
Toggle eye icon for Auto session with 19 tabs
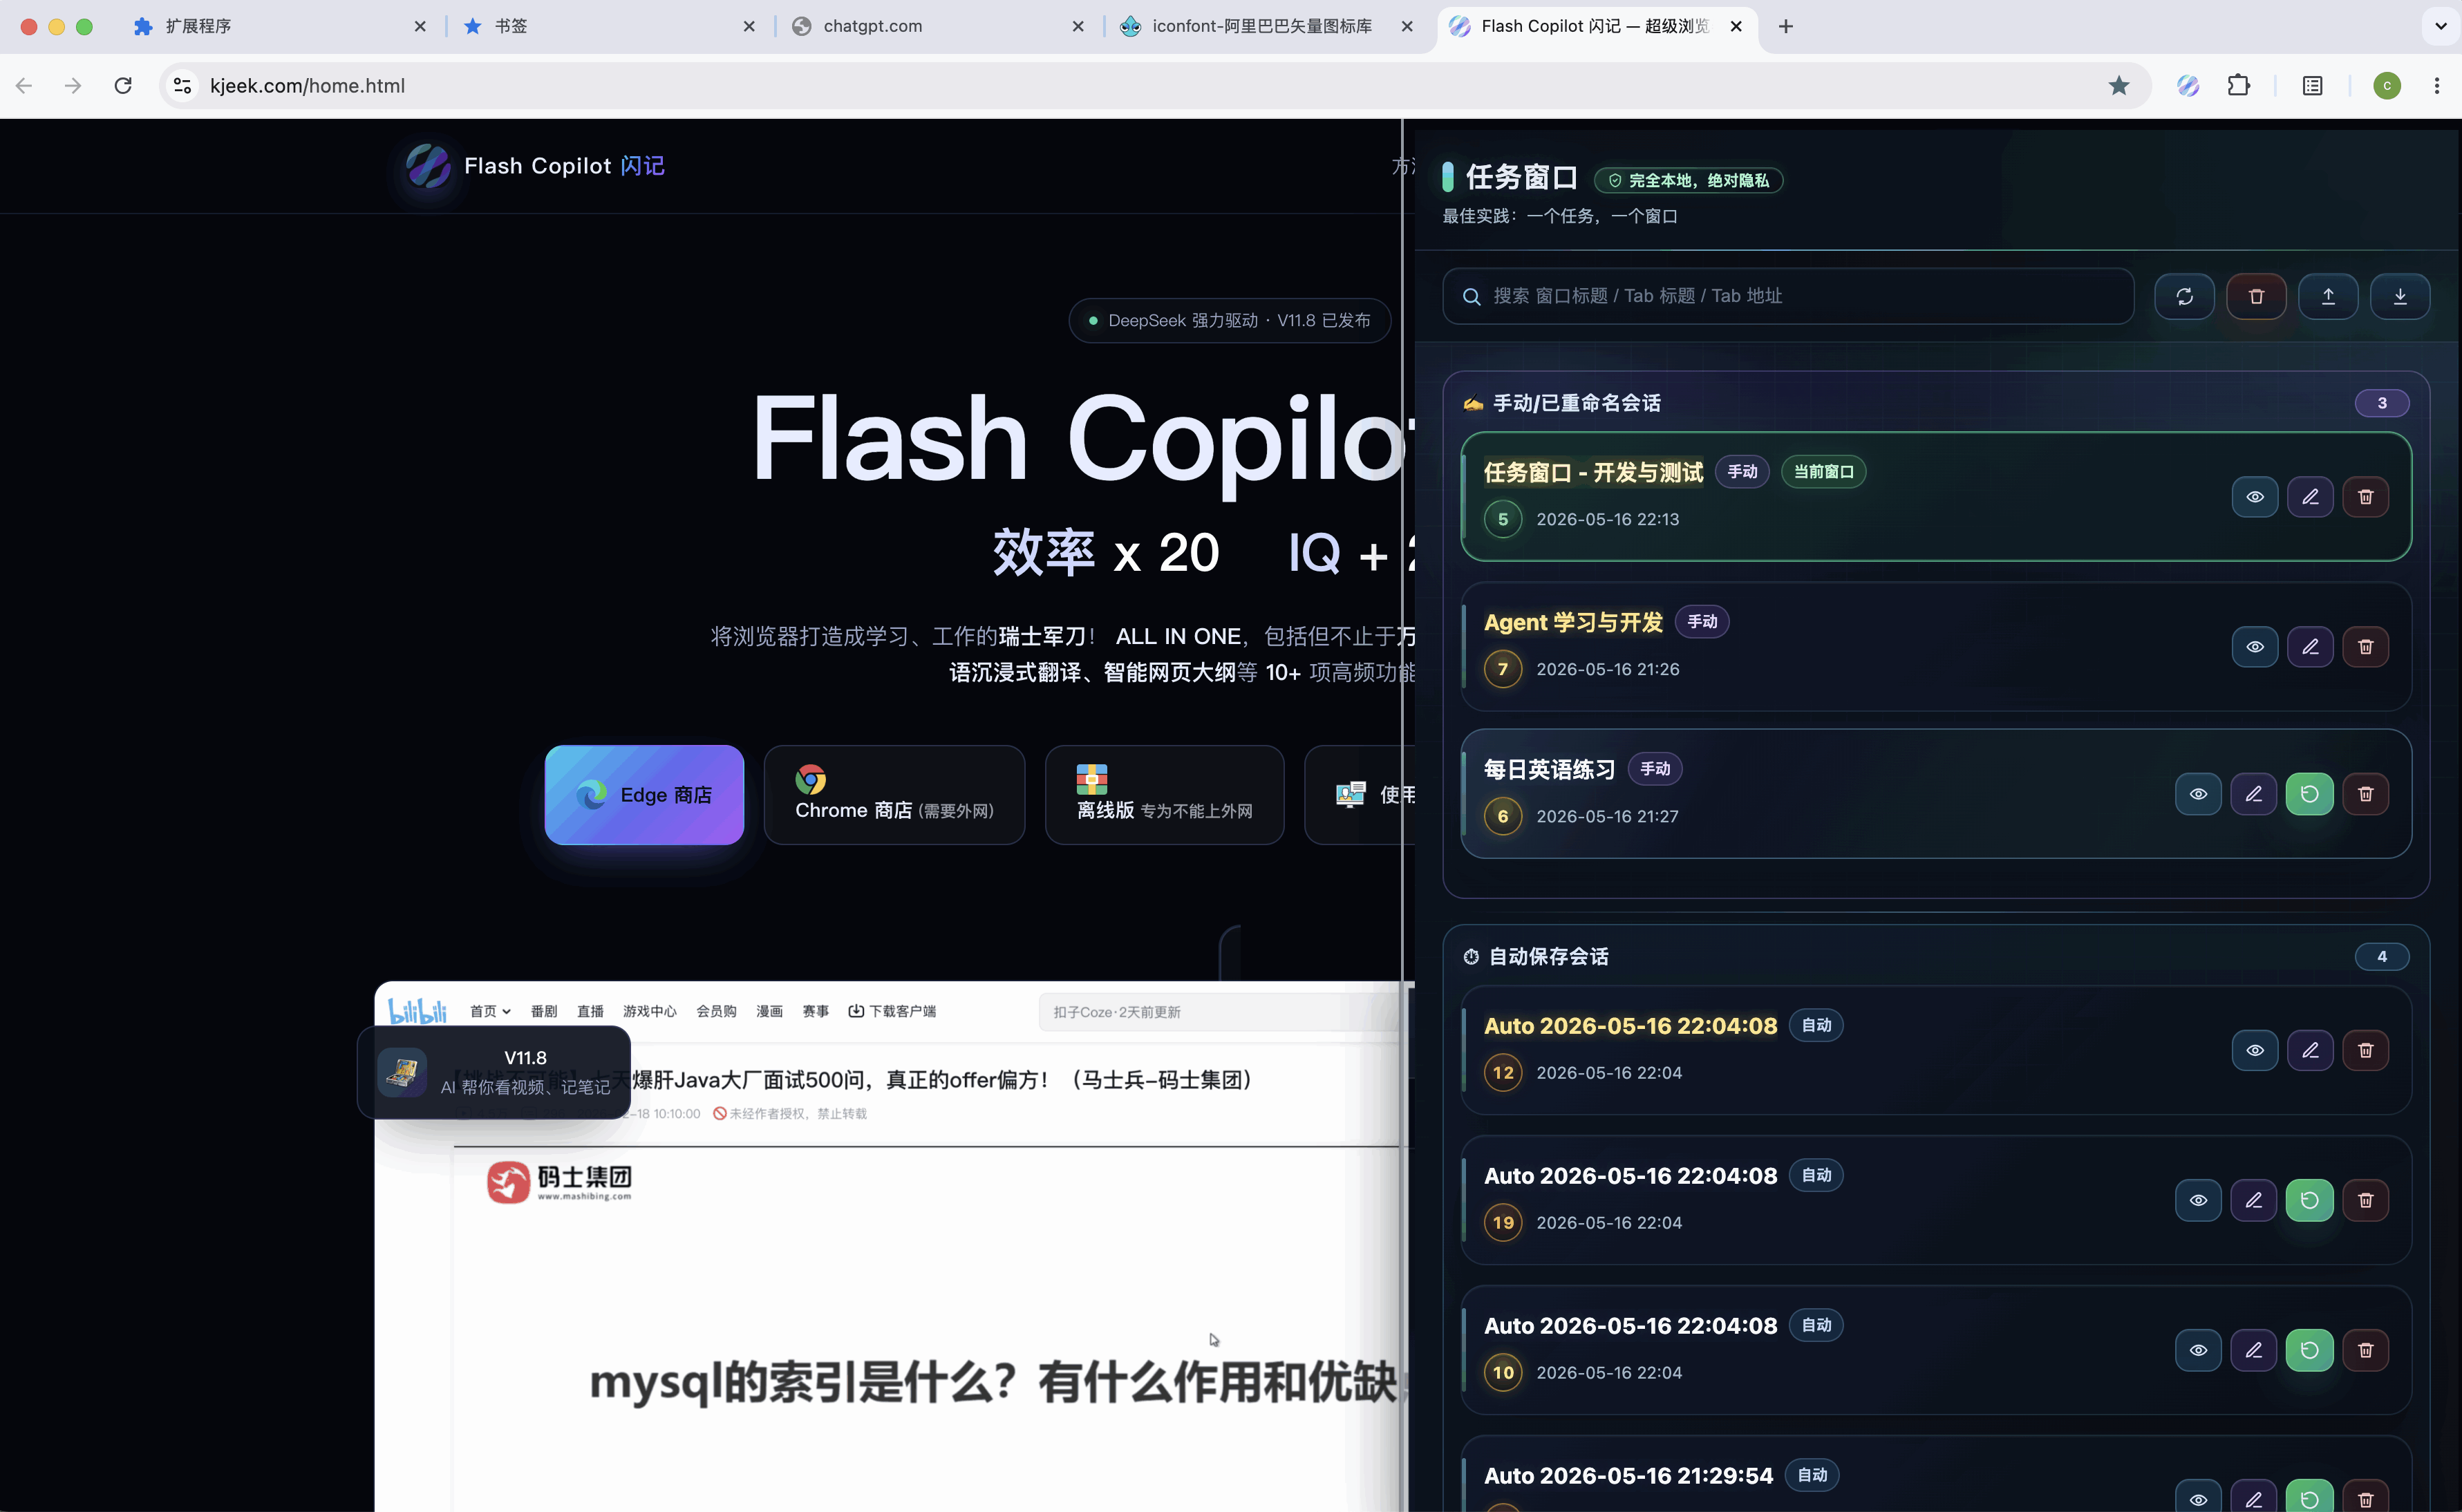[2198, 1200]
